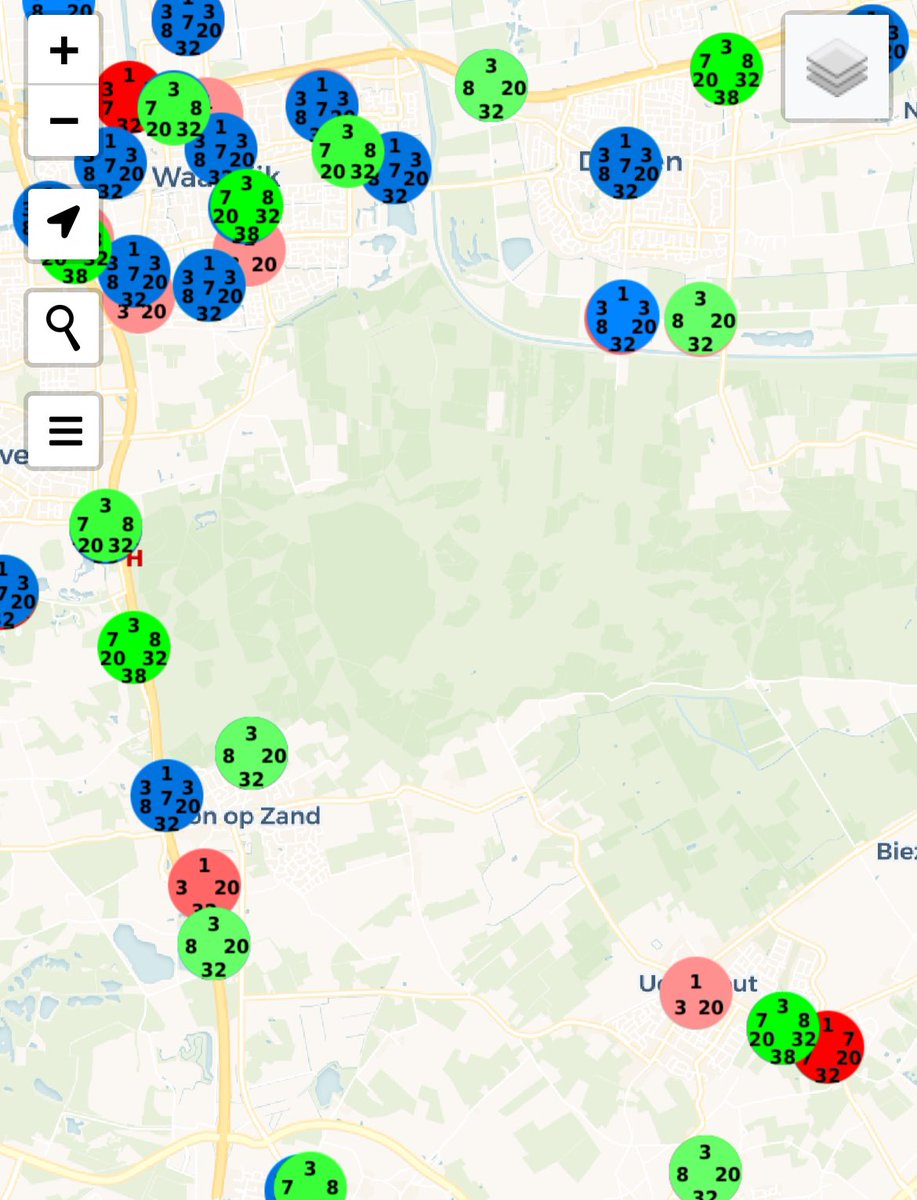Click the zoom in plus icon
The width and height of the screenshot is (917, 1200).
coord(63,50)
